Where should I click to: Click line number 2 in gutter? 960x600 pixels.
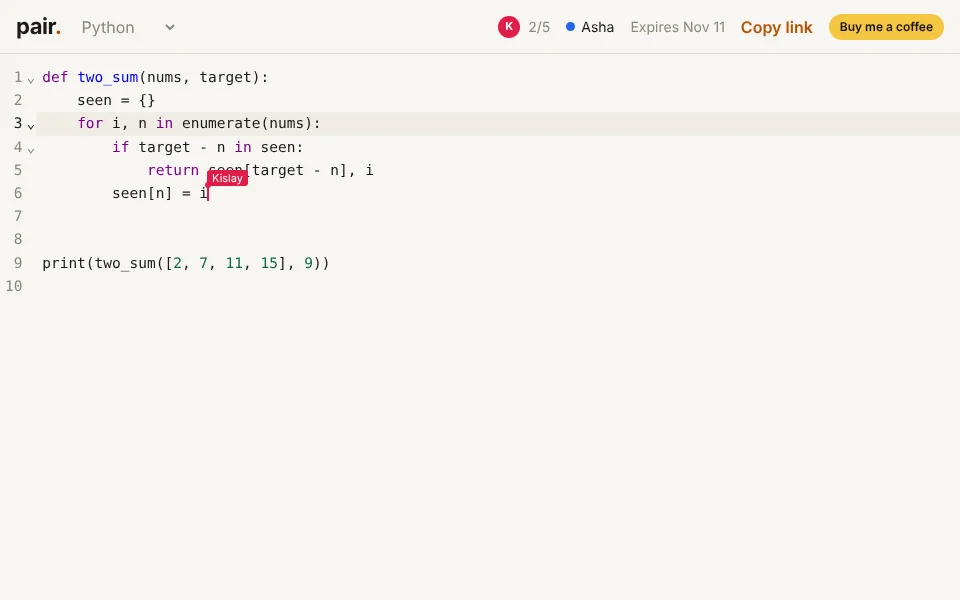18,100
